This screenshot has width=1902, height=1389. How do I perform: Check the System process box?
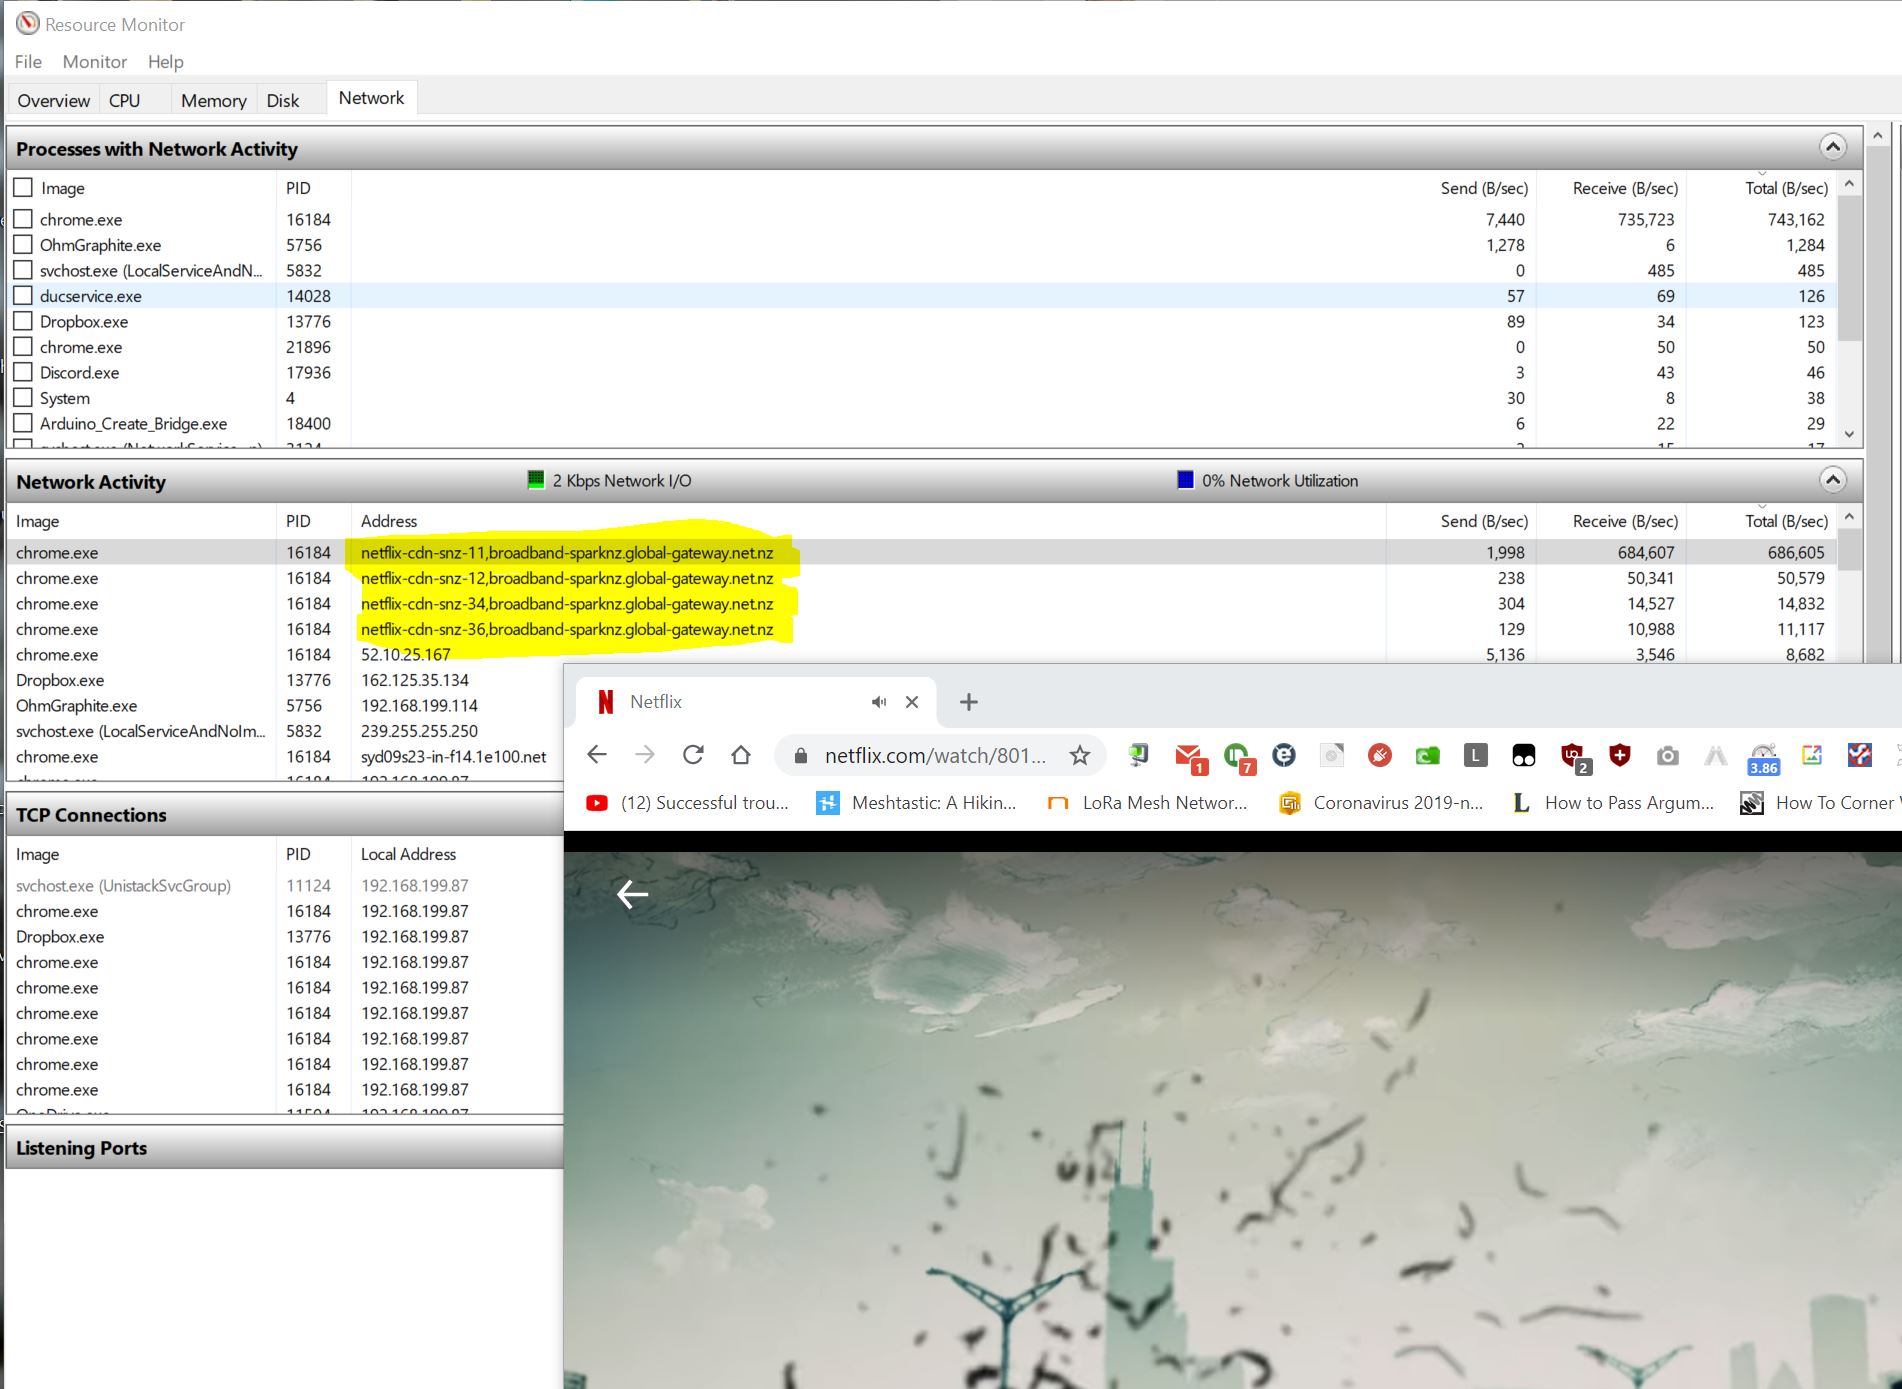[23, 398]
